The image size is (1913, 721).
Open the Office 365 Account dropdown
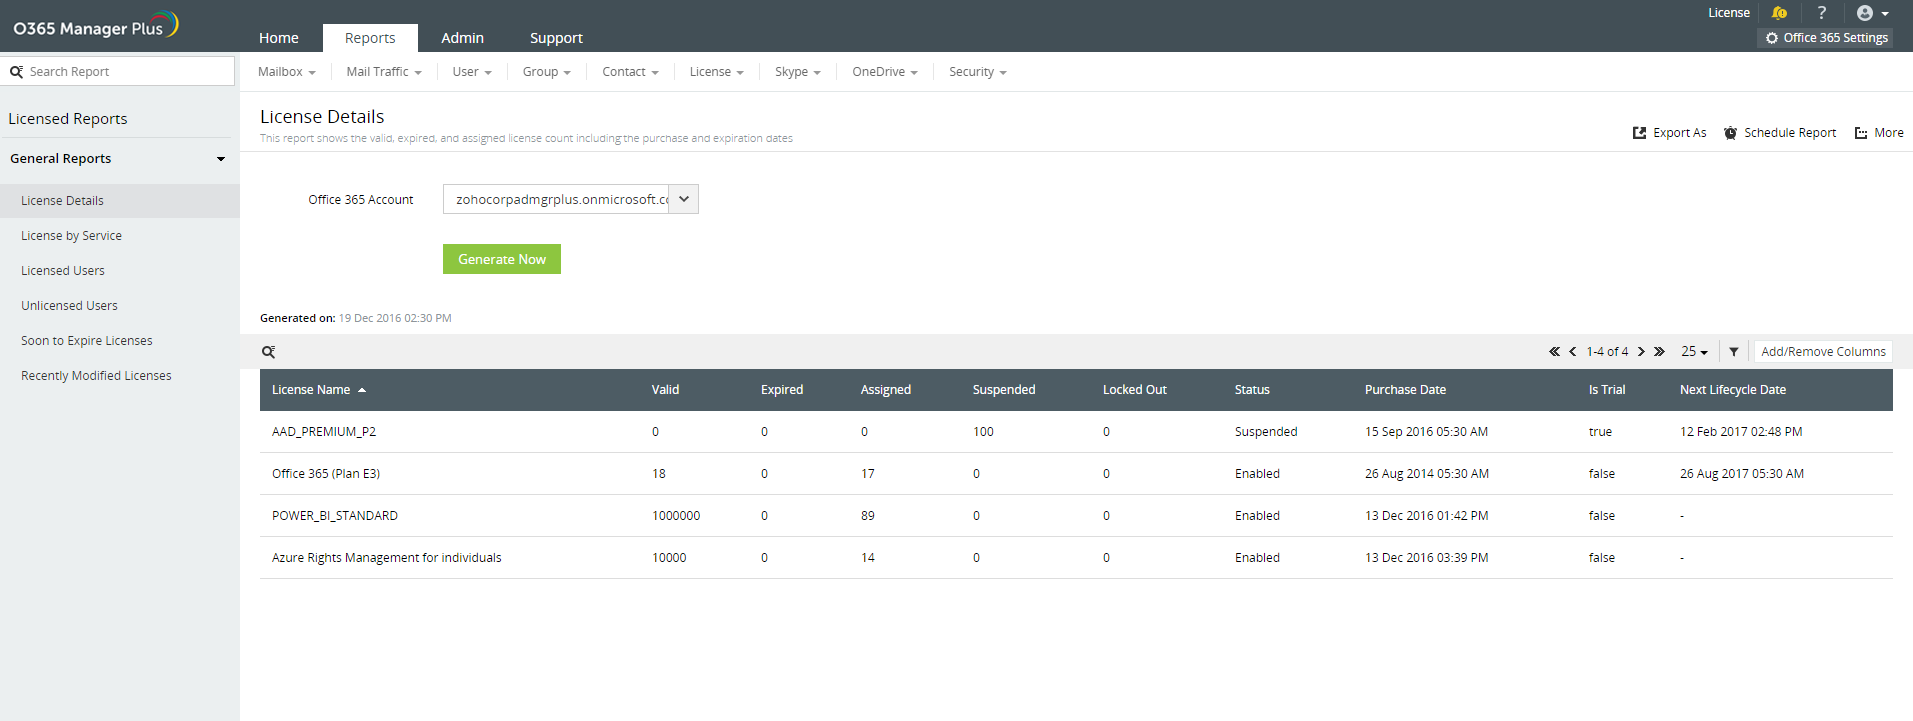(571, 199)
